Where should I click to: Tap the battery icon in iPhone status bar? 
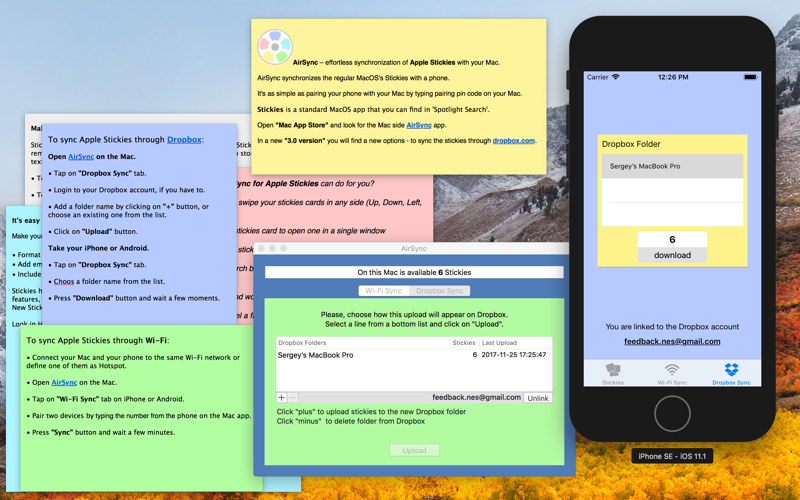[750, 77]
